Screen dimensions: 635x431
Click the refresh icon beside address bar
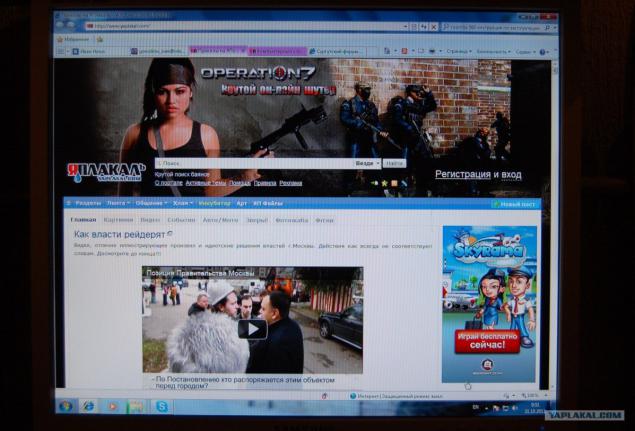(x=424, y=27)
